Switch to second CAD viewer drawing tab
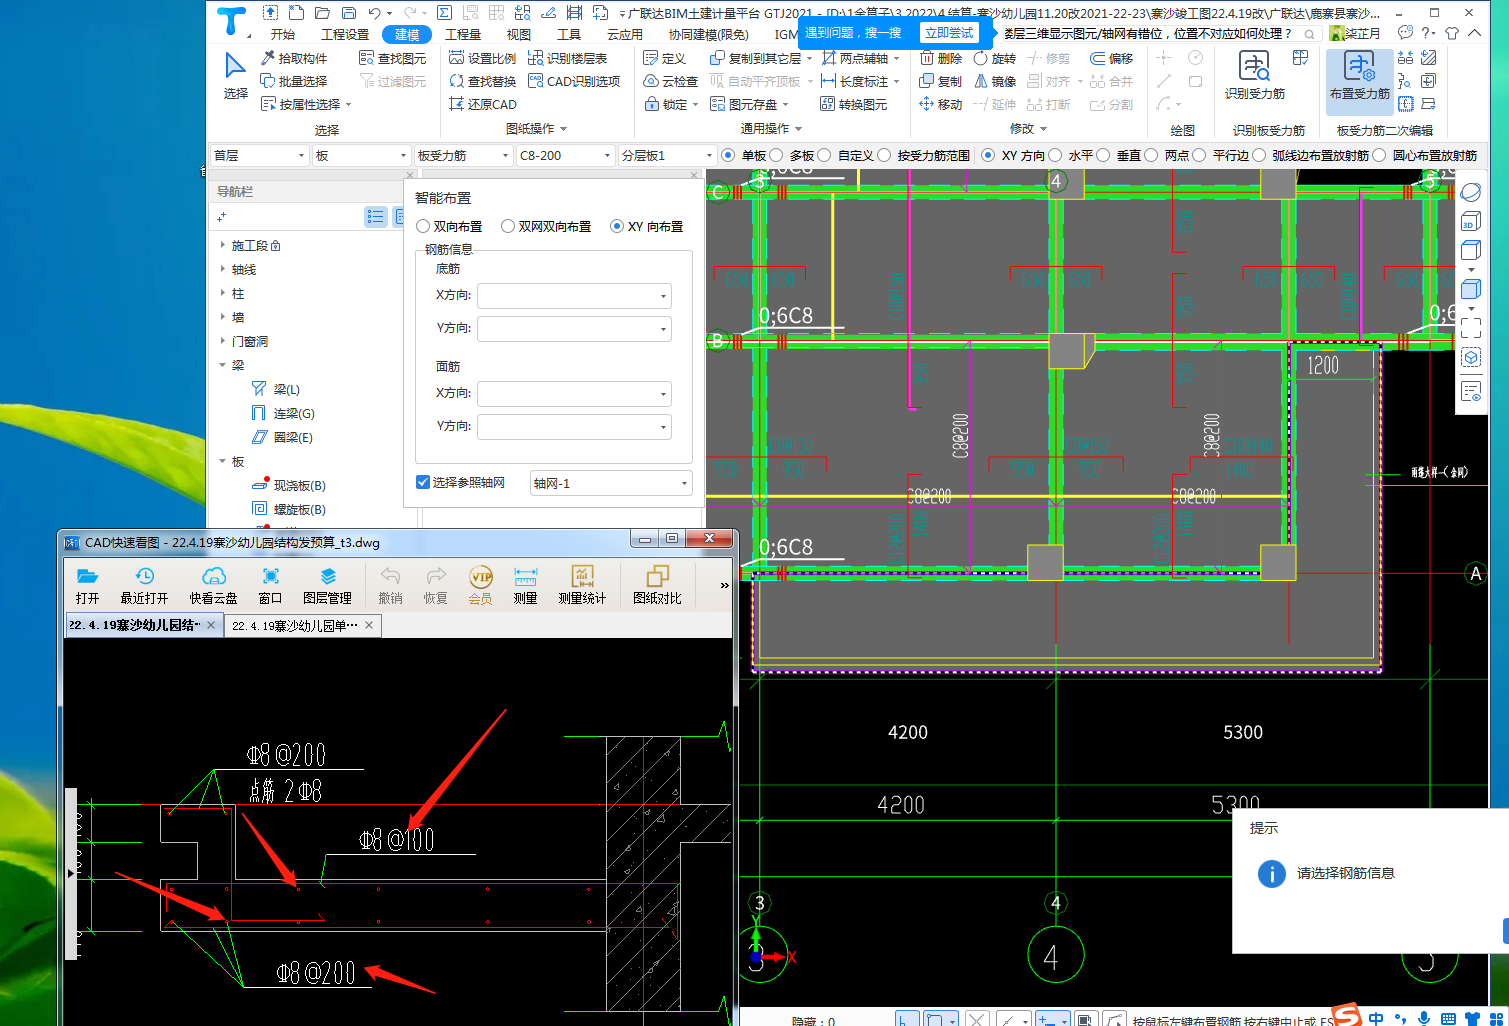This screenshot has width=1509, height=1026. click(303, 625)
